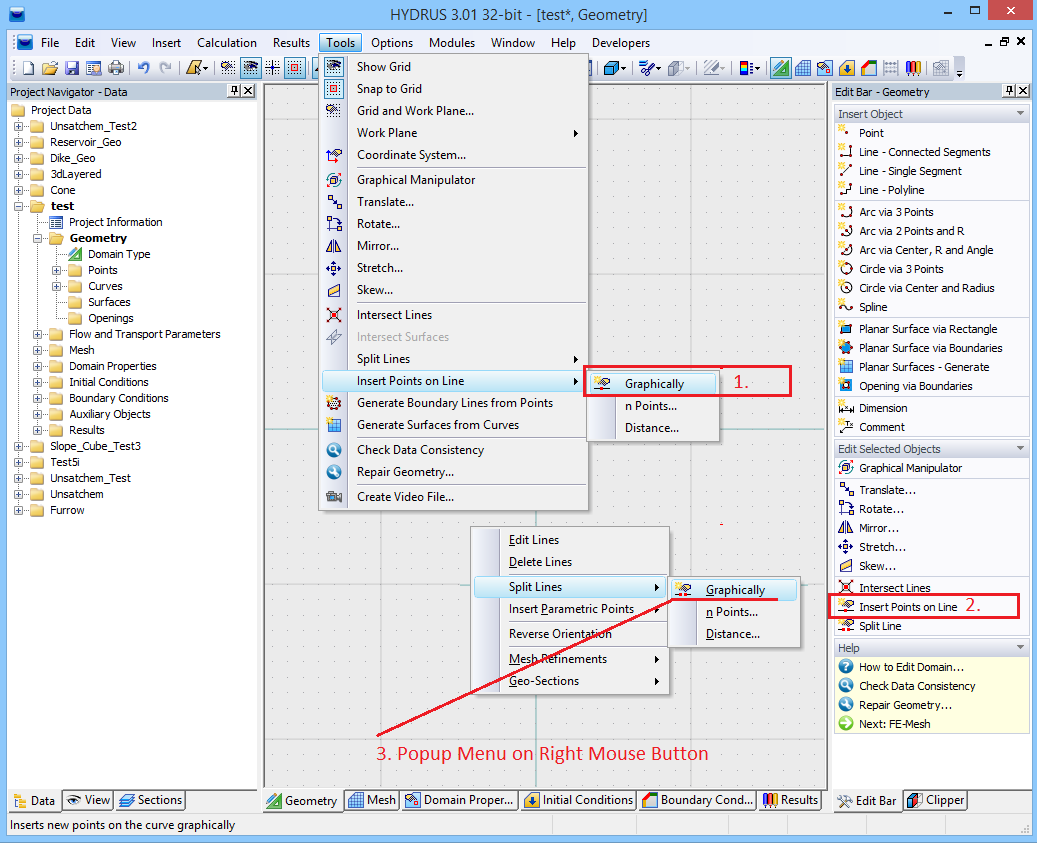1037x843 pixels.
Task: Click Next: FE-Mesh in Help section
Action: point(894,724)
